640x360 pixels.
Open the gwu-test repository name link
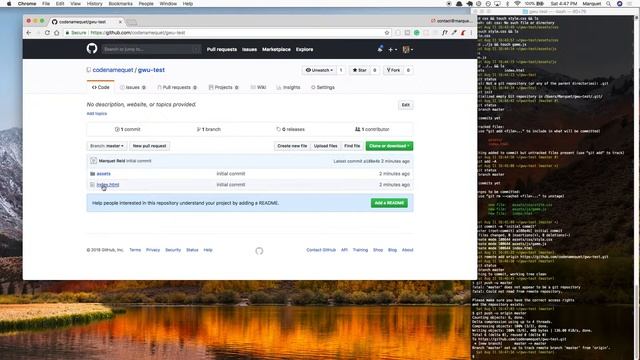pos(151,70)
